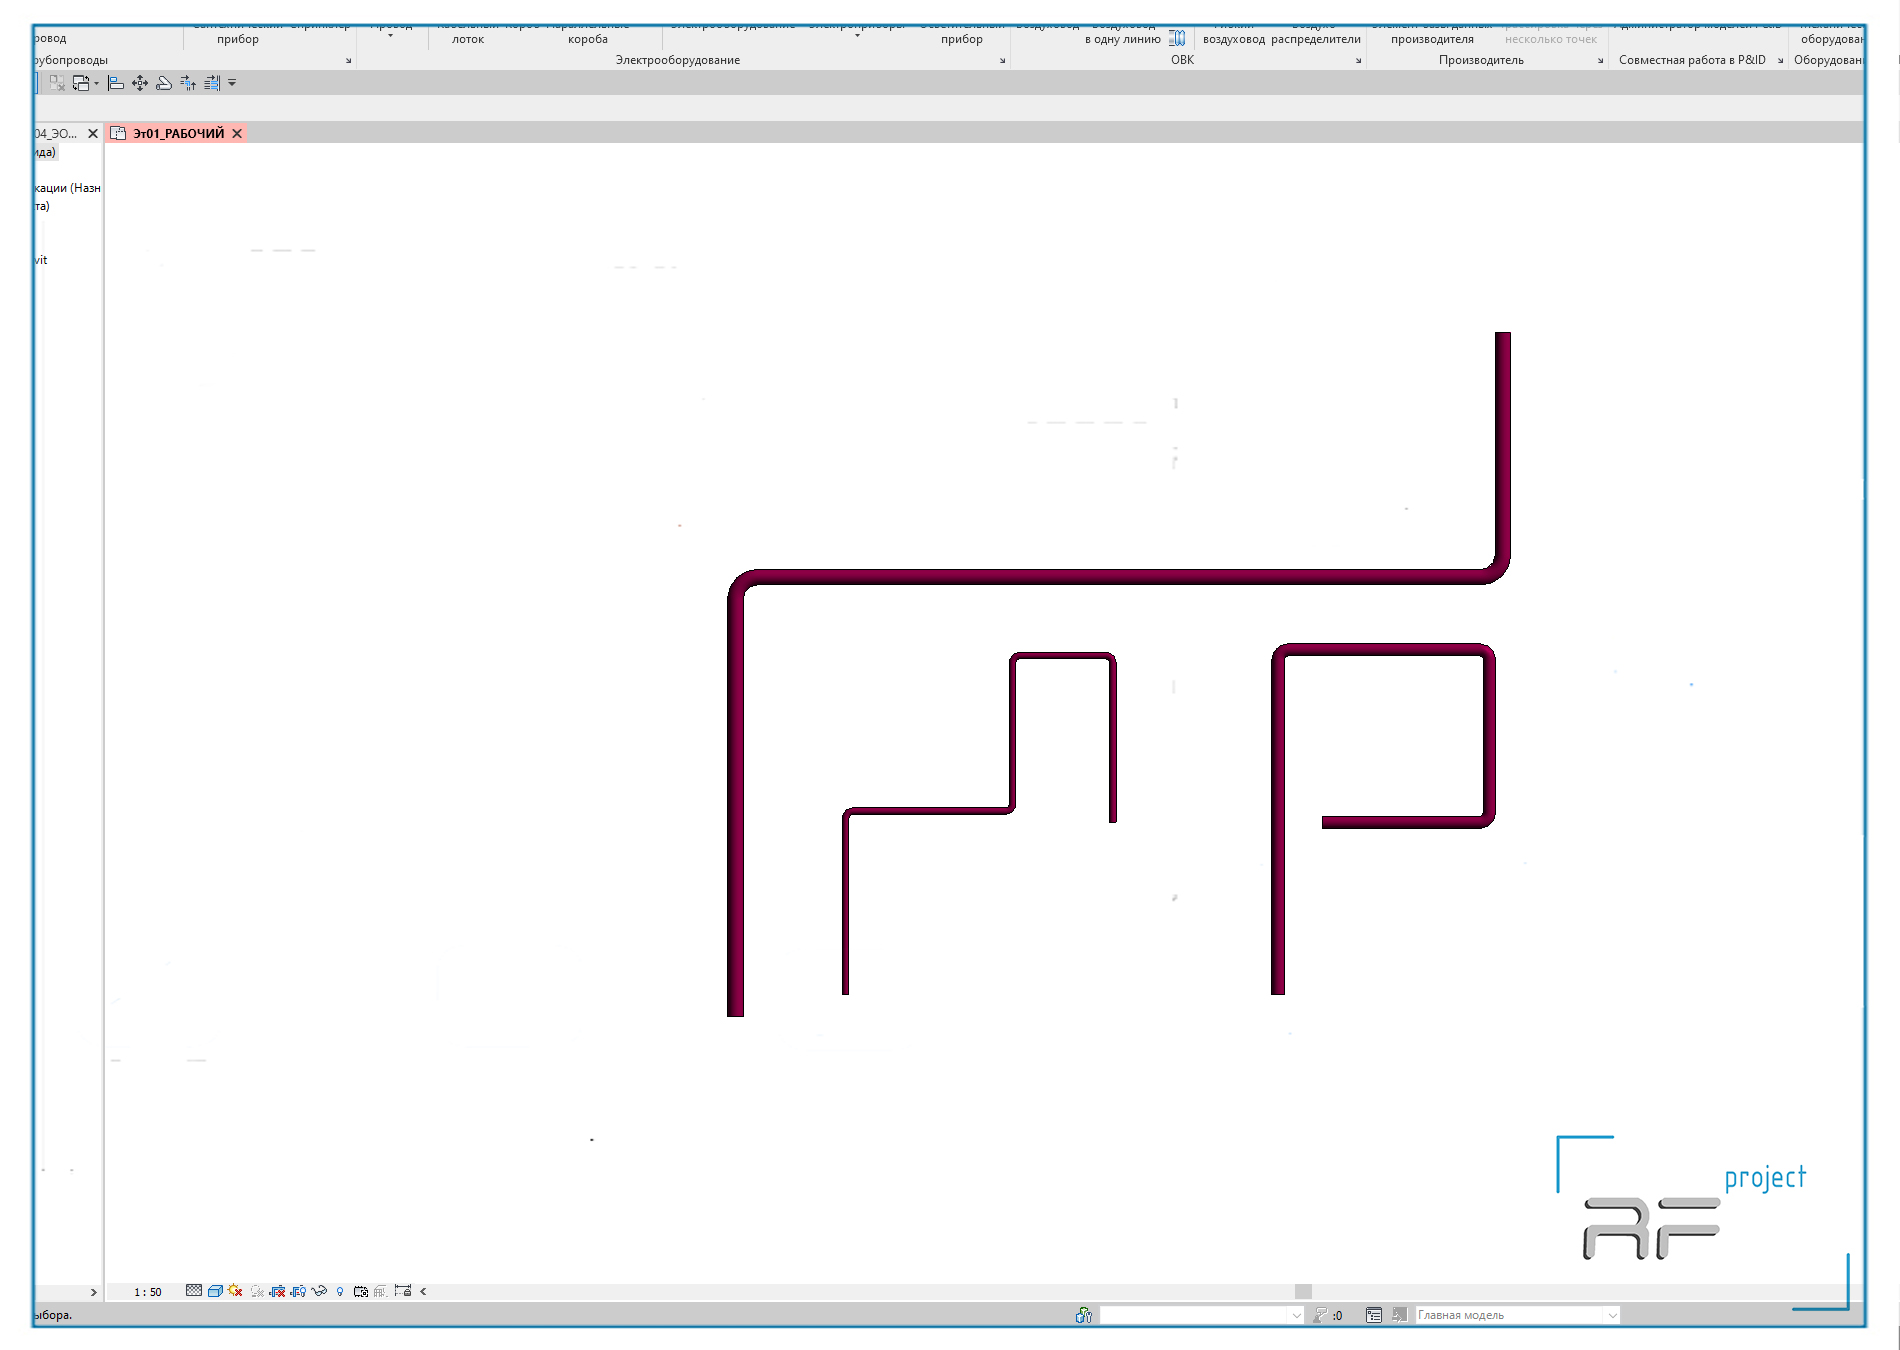Click the короба ribbon button
The width and height of the screenshot is (1900, 1350).
point(587,39)
